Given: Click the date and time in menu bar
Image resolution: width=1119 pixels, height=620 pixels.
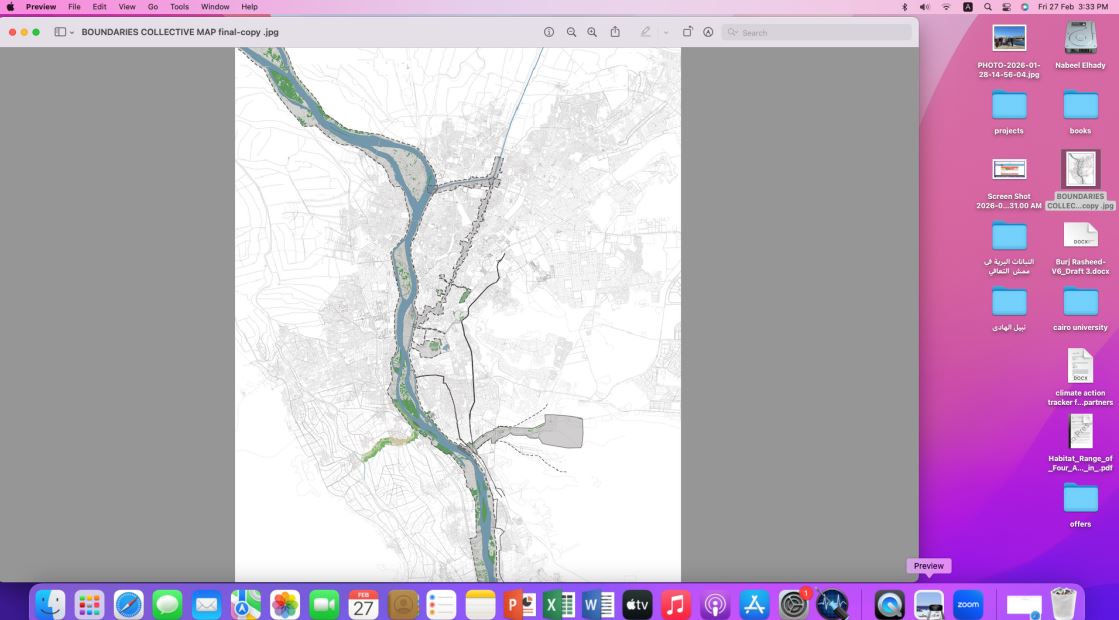Looking at the screenshot, I should (1073, 6).
